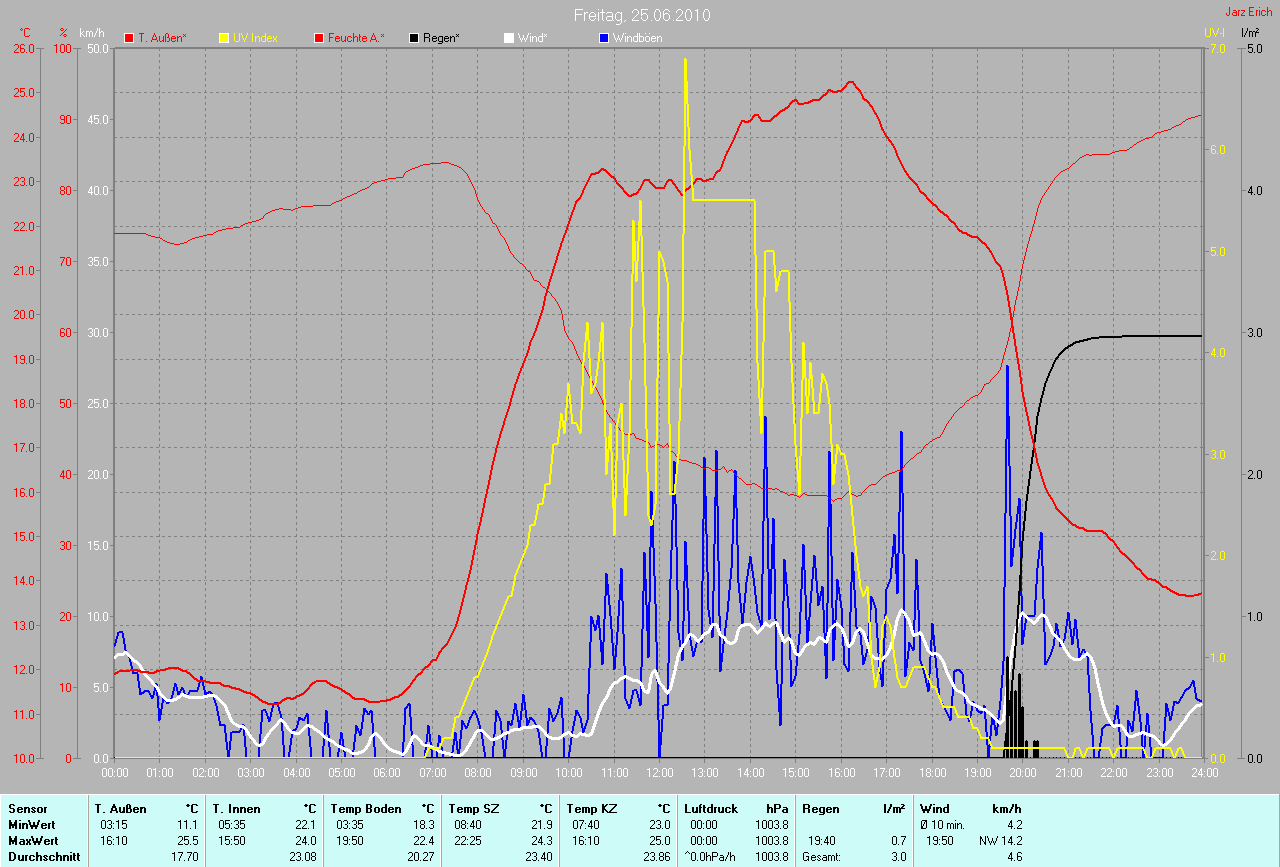Click the Temp SZ maximum time '22:25'
The width and height of the screenshot is (1280, 867).
click(x=468, y=840)
